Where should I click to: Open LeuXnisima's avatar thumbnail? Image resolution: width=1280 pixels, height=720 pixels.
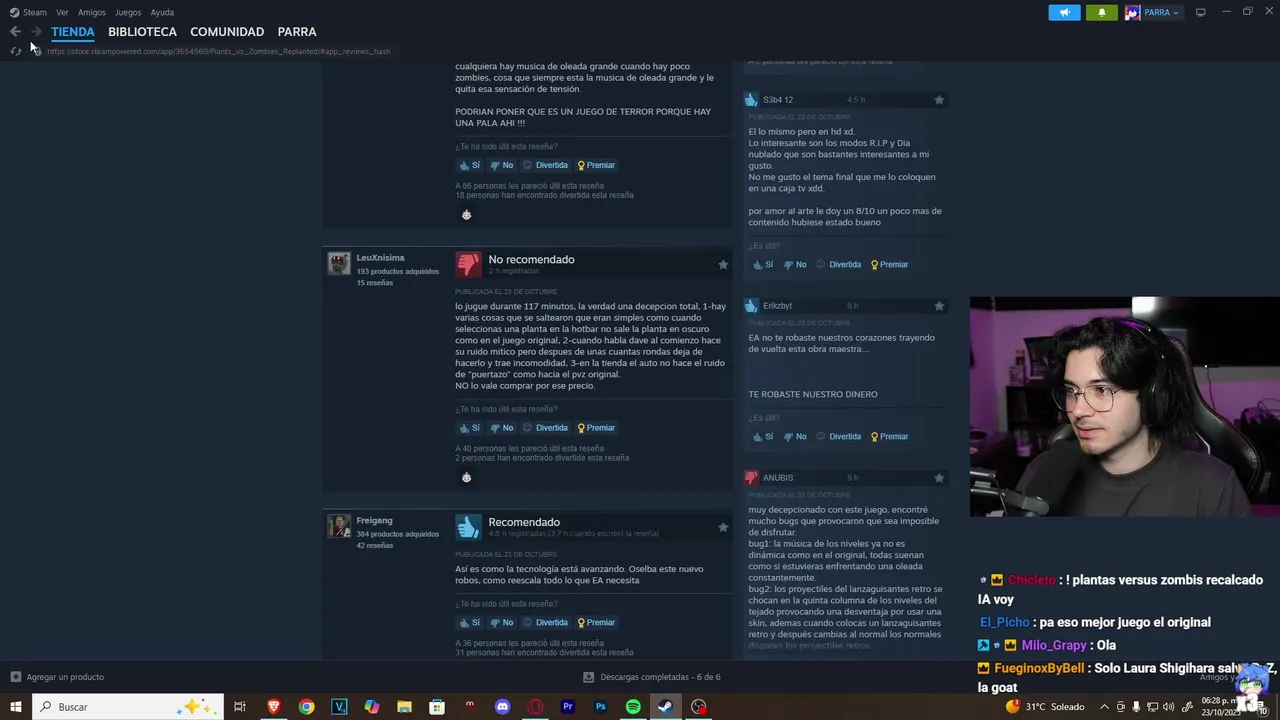tap(339, 263)
